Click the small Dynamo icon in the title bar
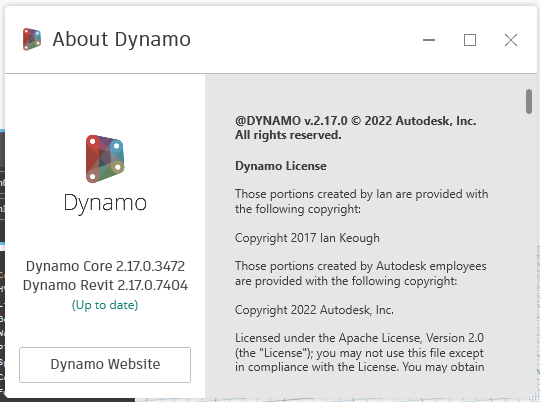This screenshot has width=540, height=402. coord(32,39)
